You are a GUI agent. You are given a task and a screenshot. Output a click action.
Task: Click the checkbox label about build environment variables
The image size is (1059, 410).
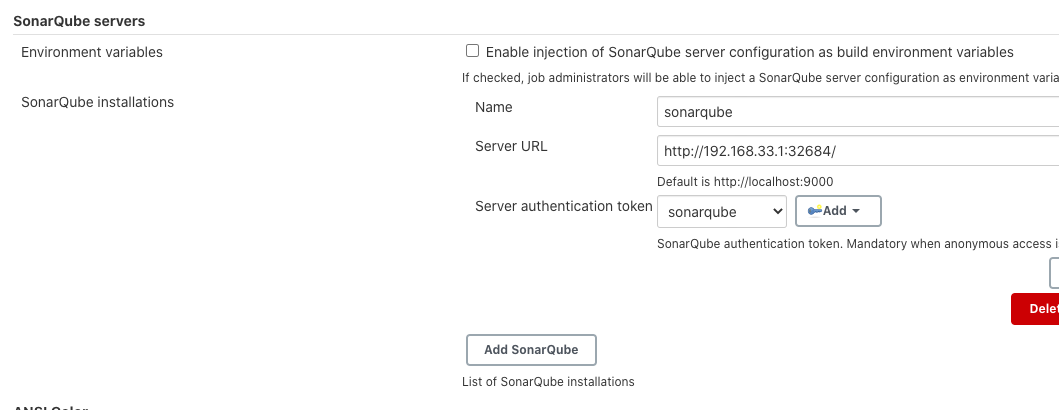749,52
